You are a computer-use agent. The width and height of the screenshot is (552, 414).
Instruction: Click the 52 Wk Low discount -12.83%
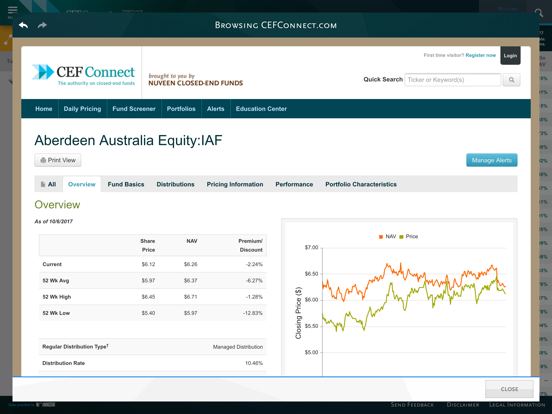[x=253, y=313]
